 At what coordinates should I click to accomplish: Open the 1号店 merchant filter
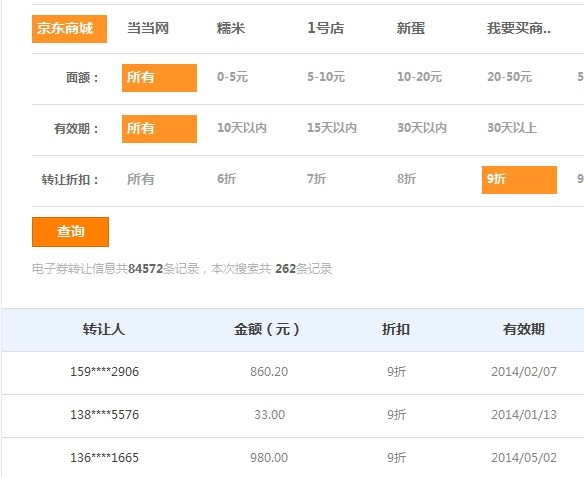pos(326,28)
